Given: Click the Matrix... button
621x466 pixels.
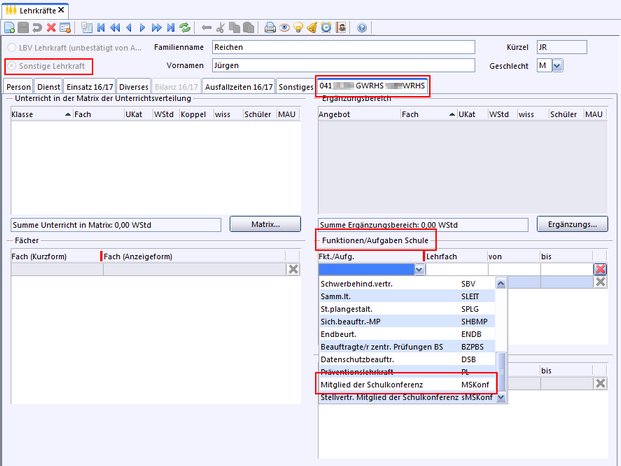Looking at the screenshot, I should [266, 223].
